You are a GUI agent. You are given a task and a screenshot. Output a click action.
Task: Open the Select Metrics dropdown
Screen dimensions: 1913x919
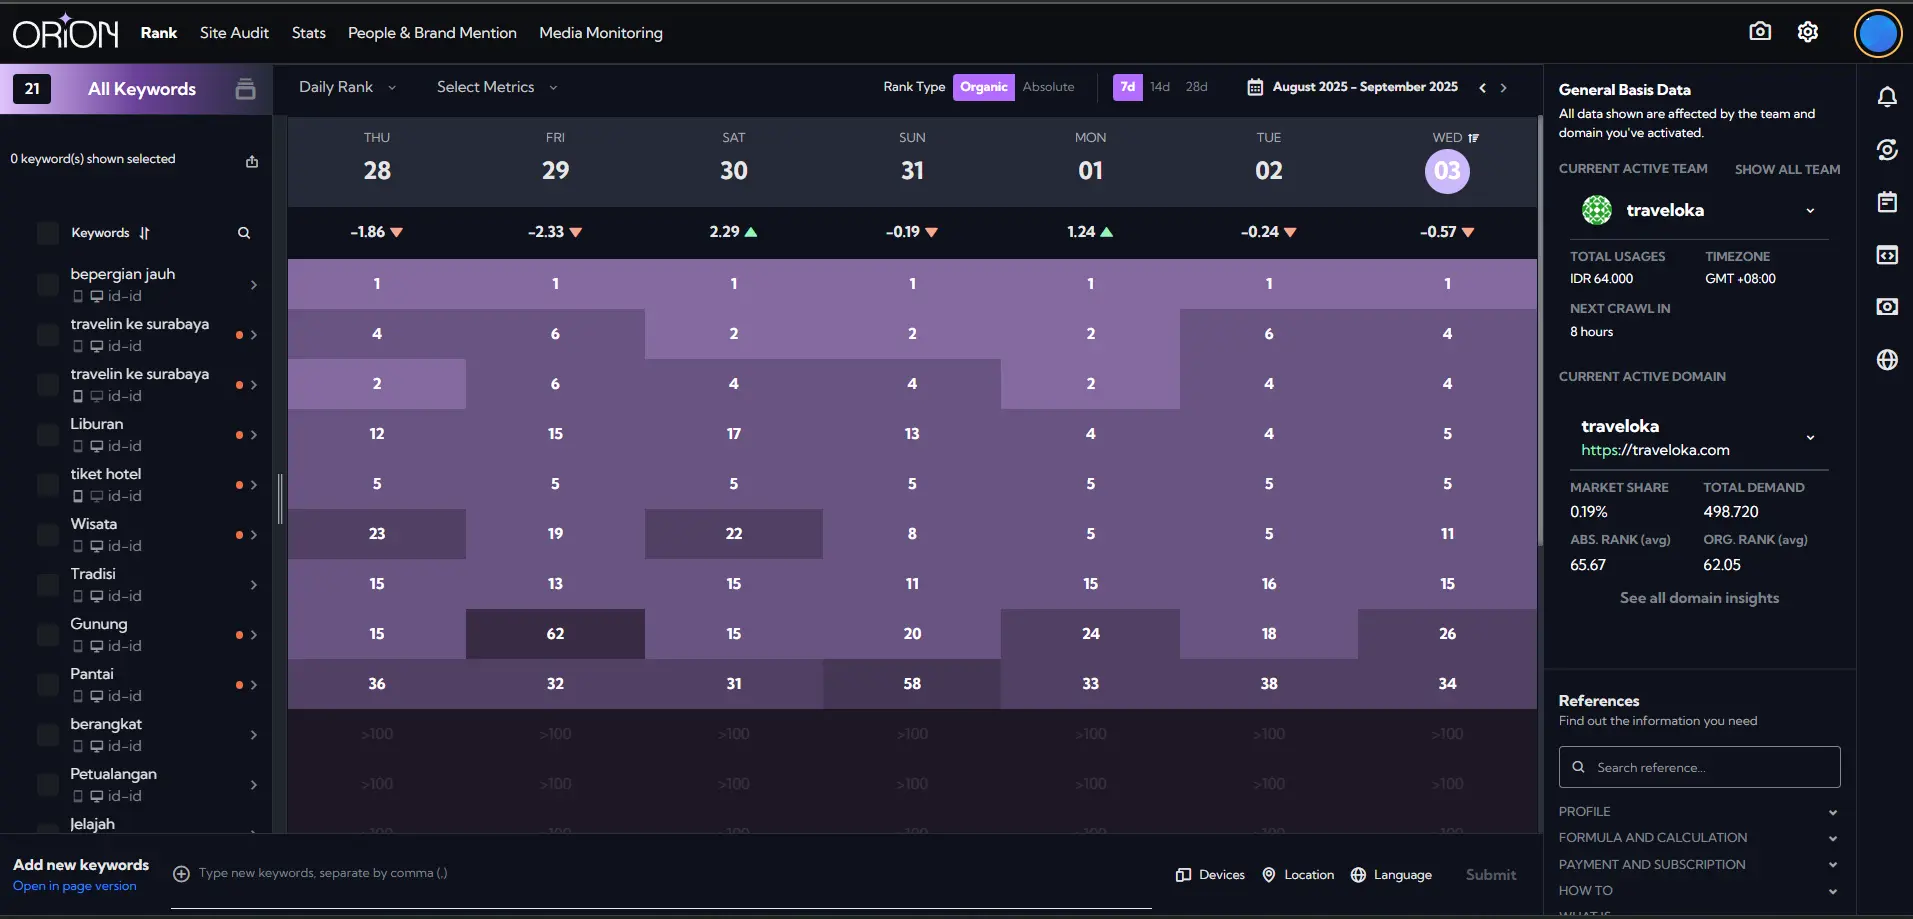click(497, 87)
